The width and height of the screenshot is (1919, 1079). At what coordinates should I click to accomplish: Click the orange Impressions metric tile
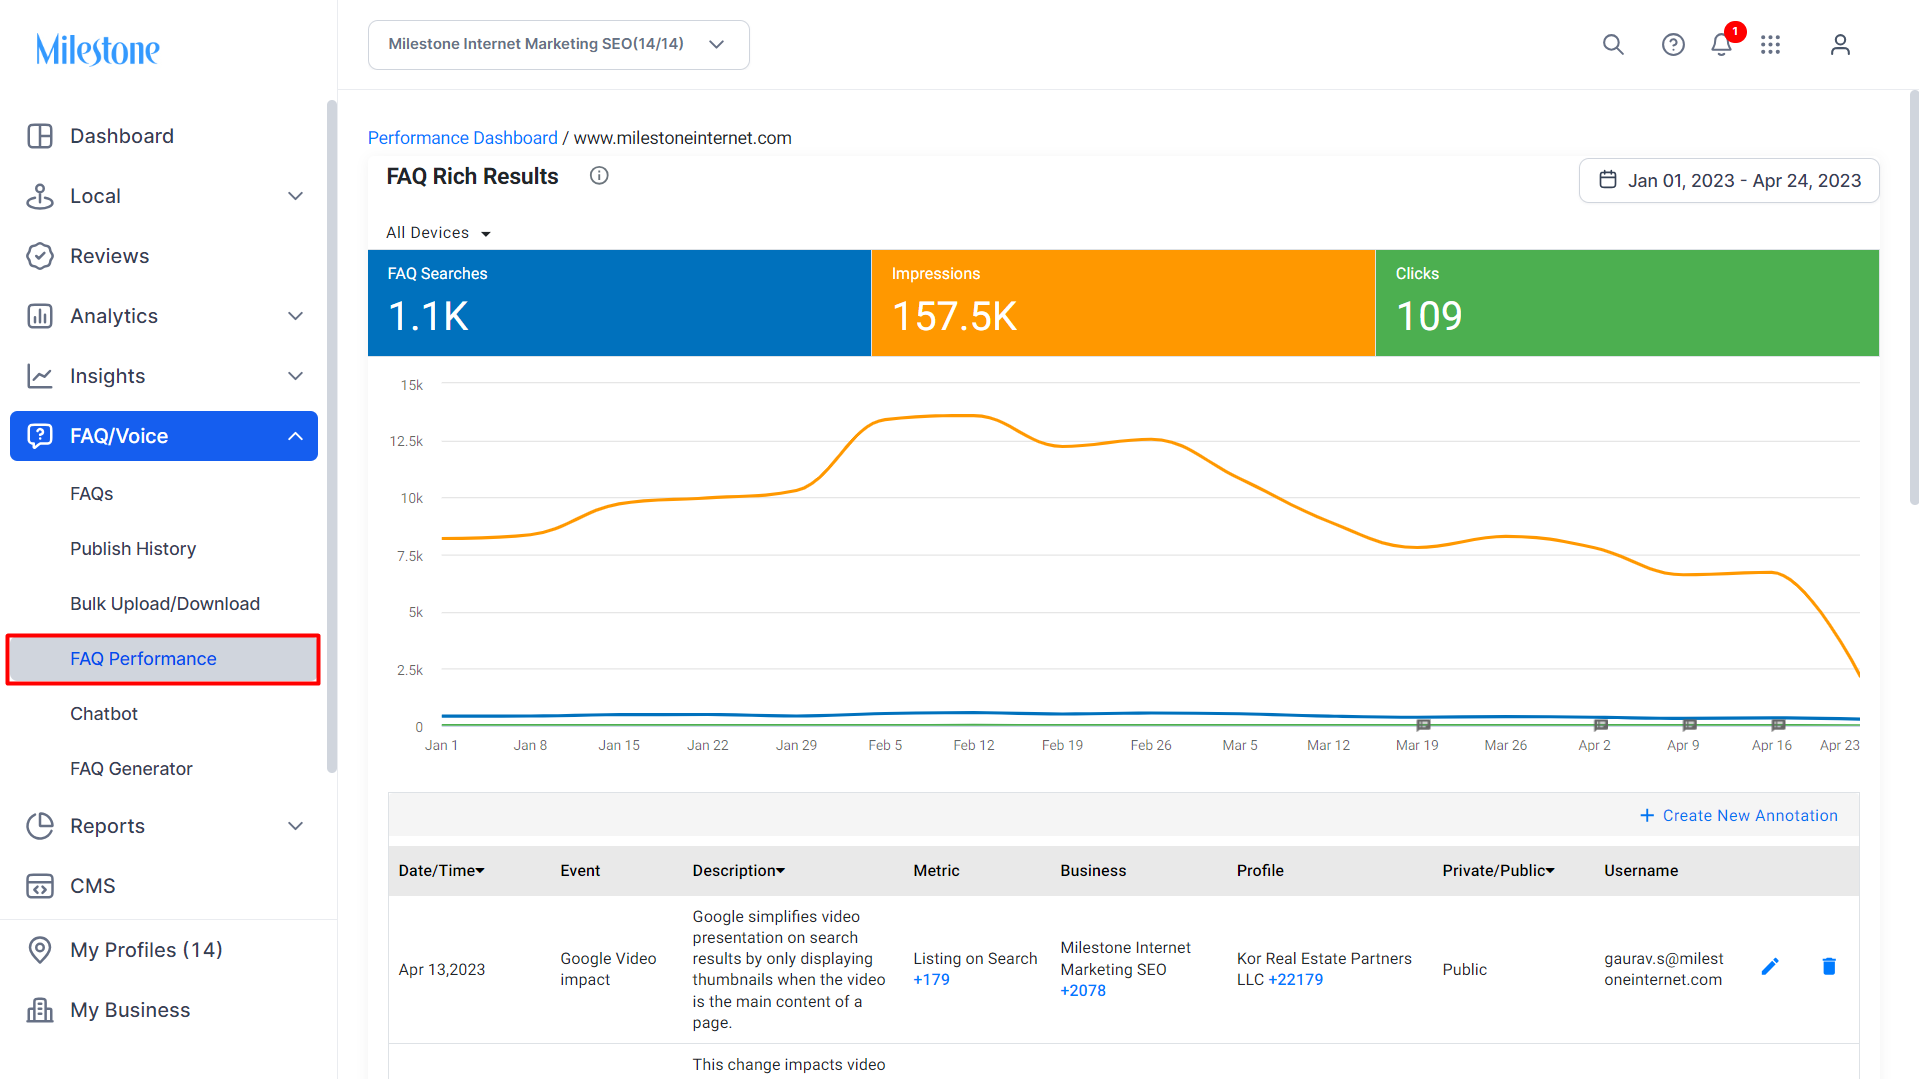click(x=1123, y=303)
